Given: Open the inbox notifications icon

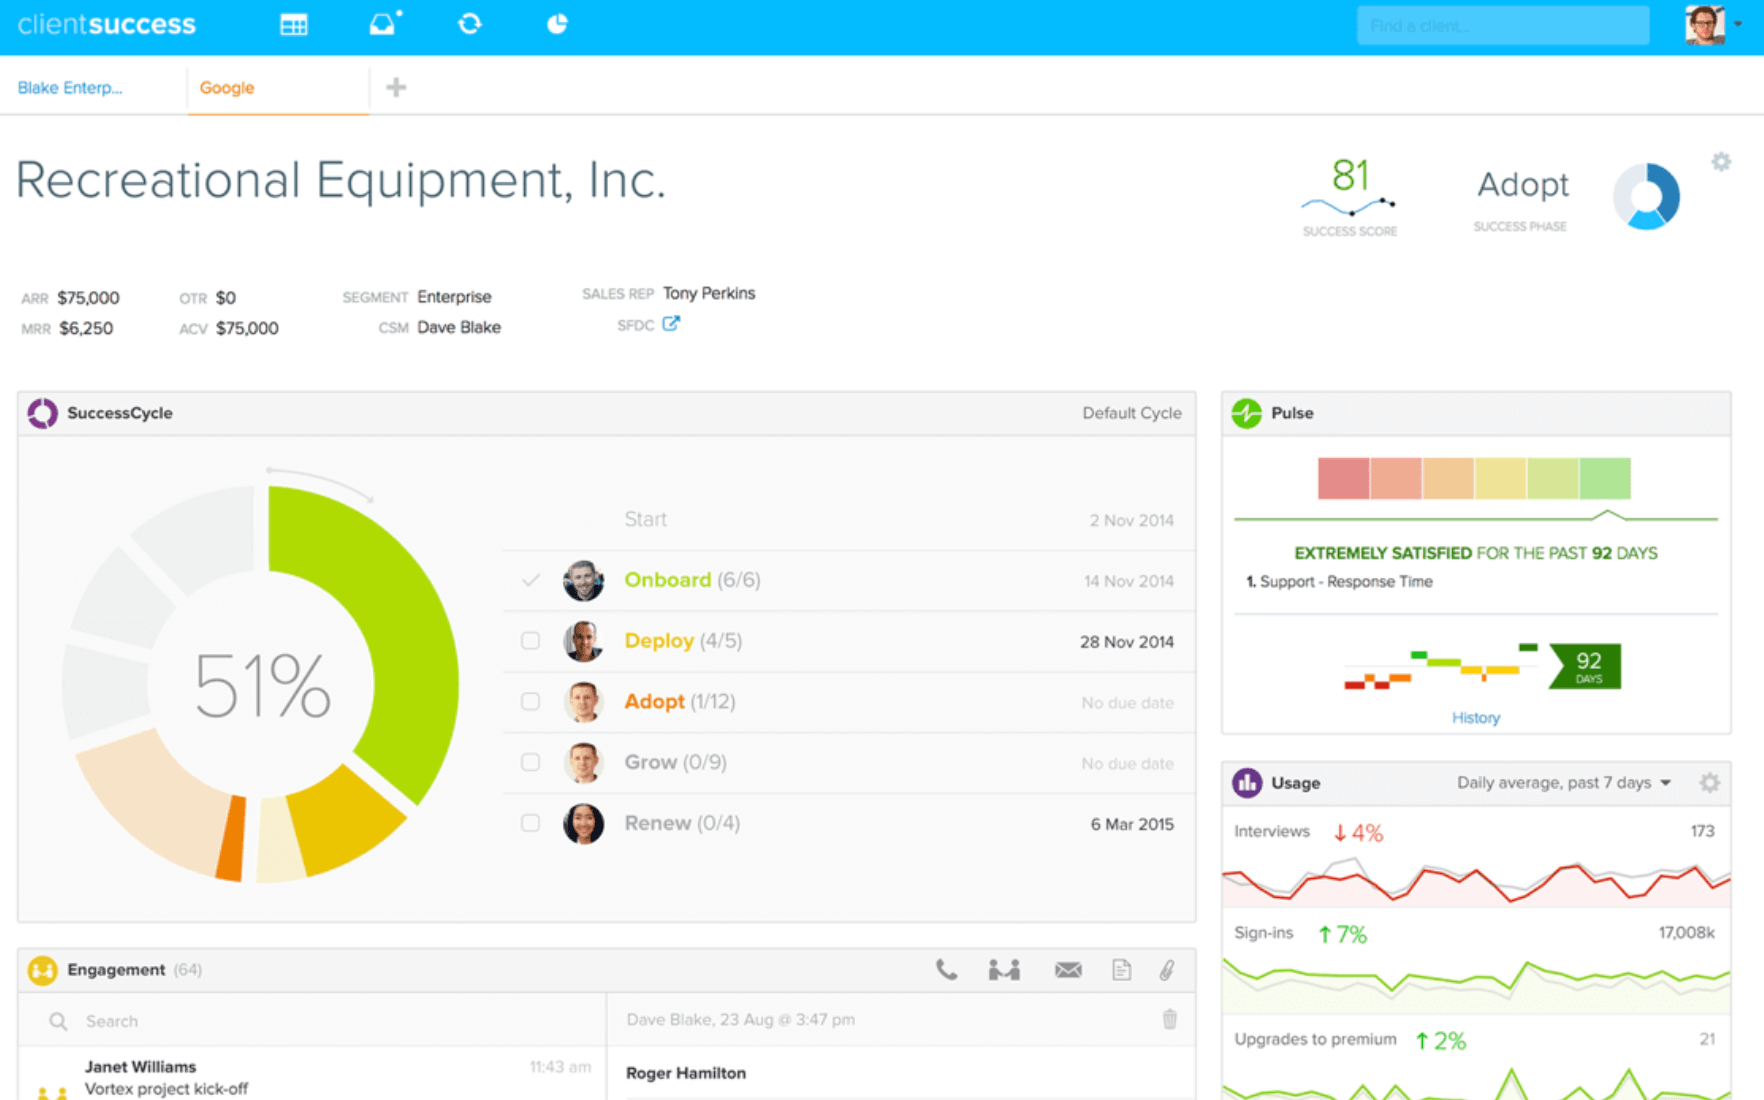Looking at the screenshot, I should (384, 24).
